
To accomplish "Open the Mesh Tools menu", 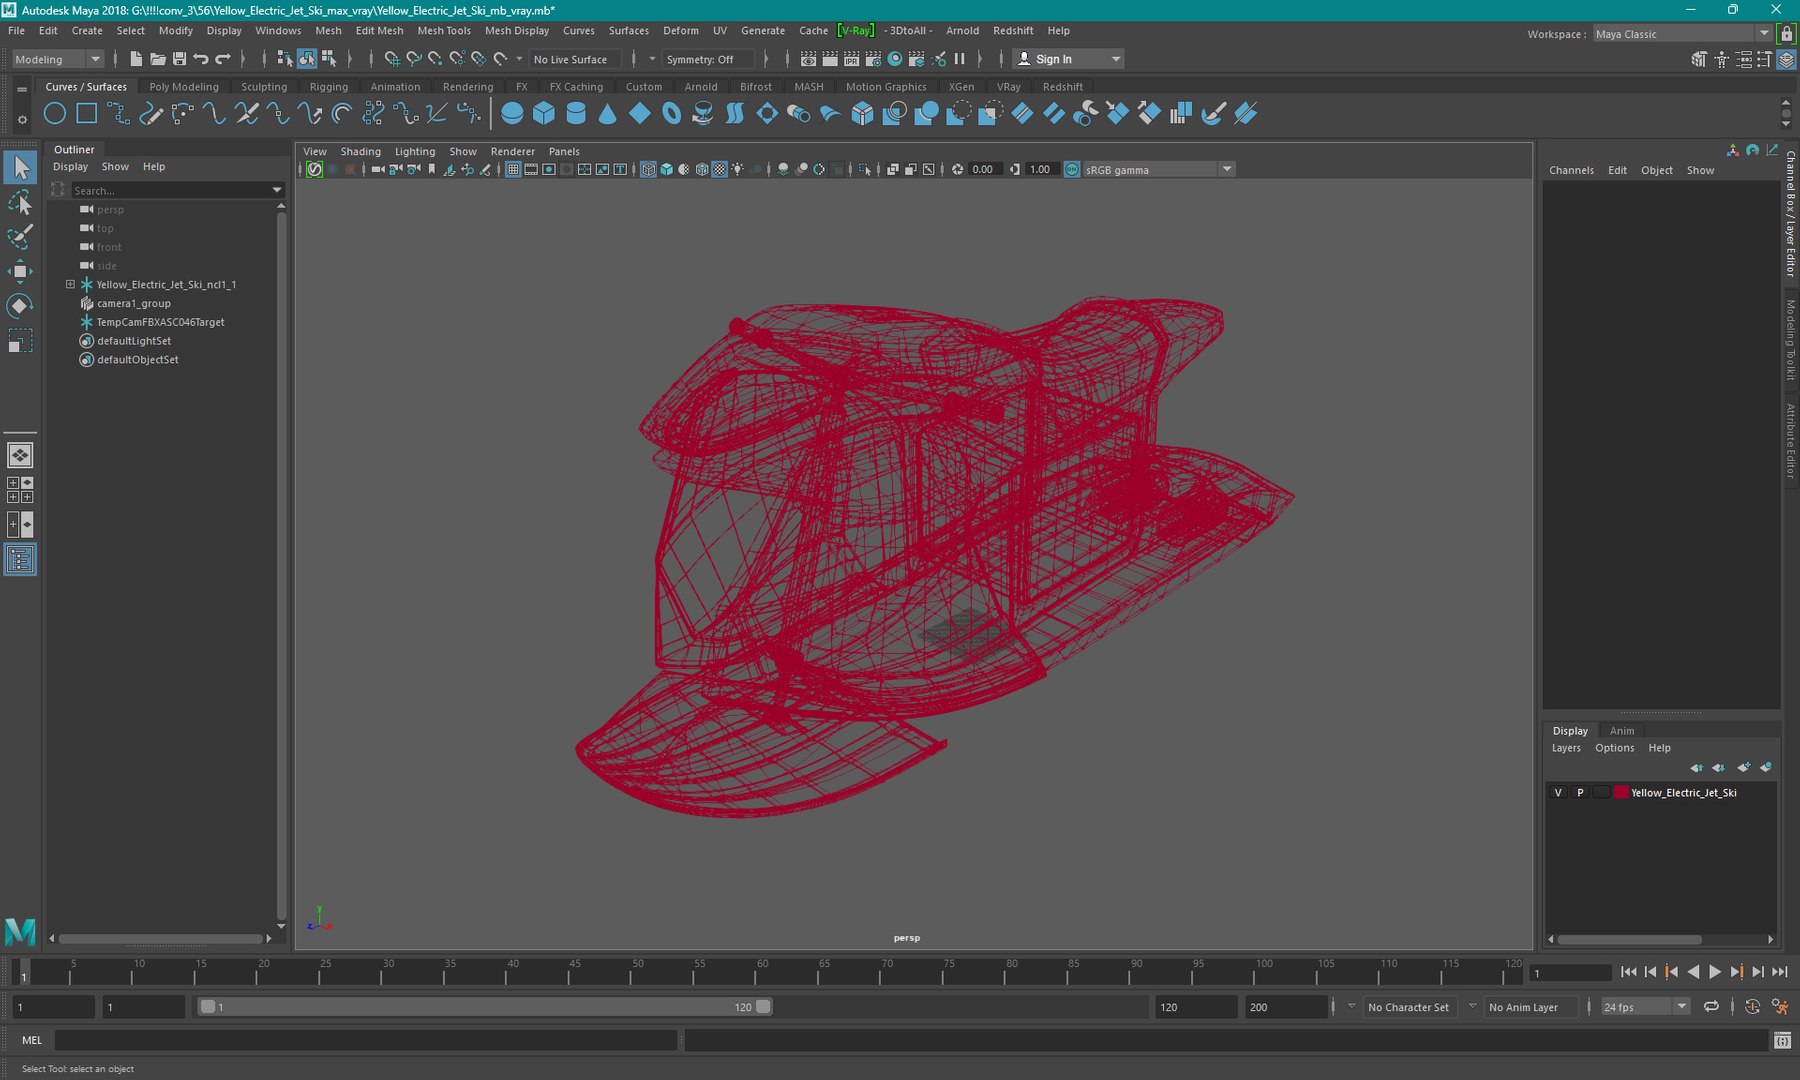I will click(443, 31).
